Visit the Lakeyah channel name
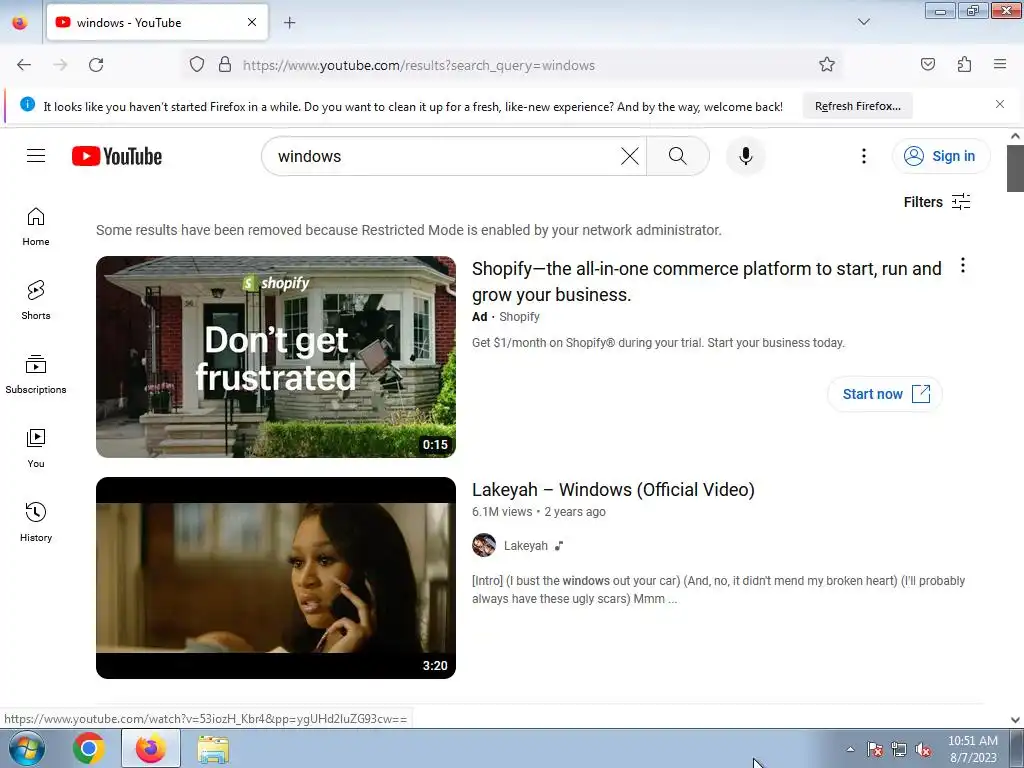This screenshot has width=1024, height=768. click(526, 545)
